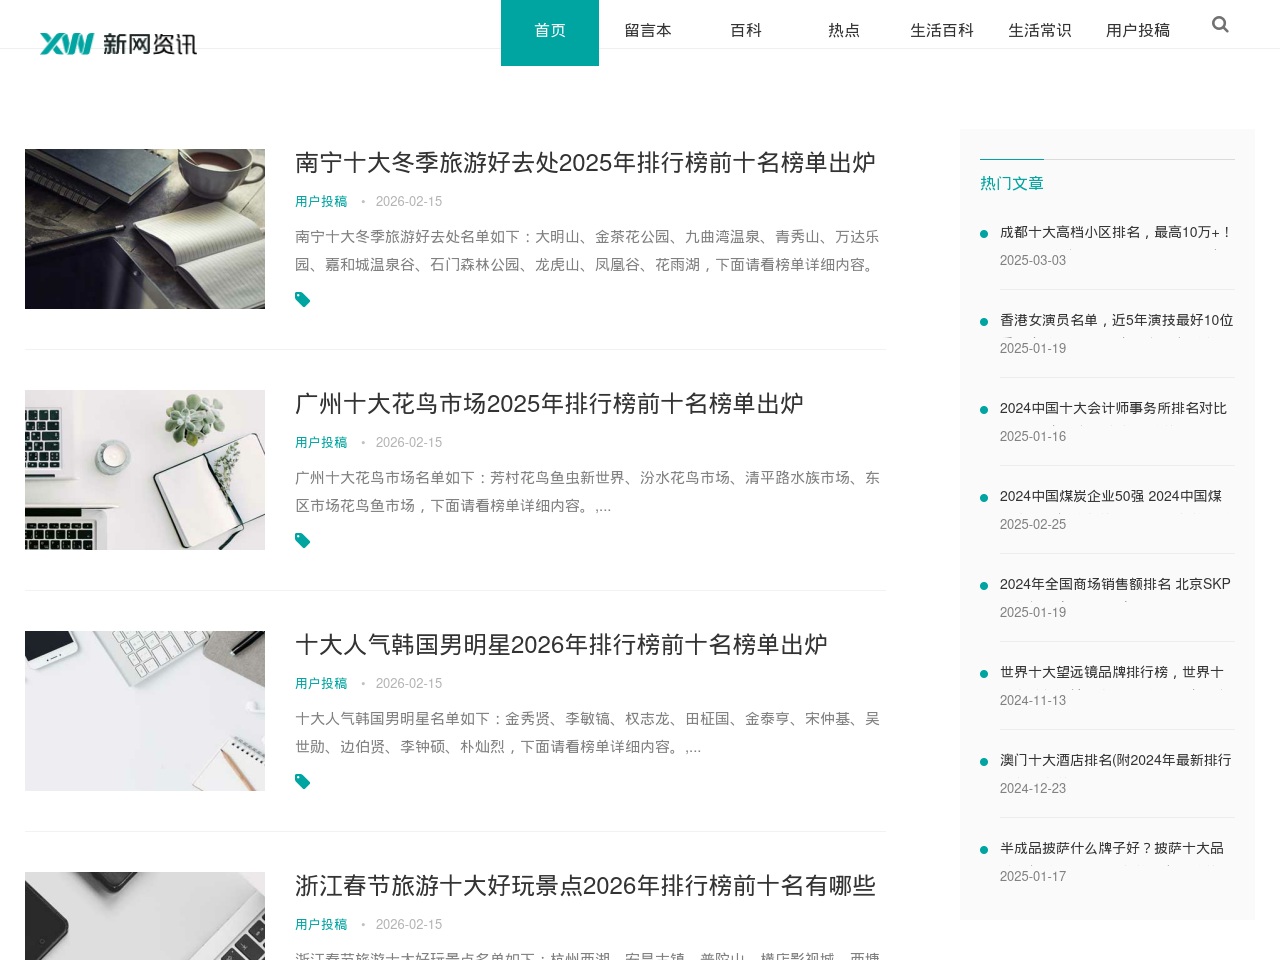Open hot article 澳门十大酒店排名
1280x960 pixels.
click(x=1115, y=760)
